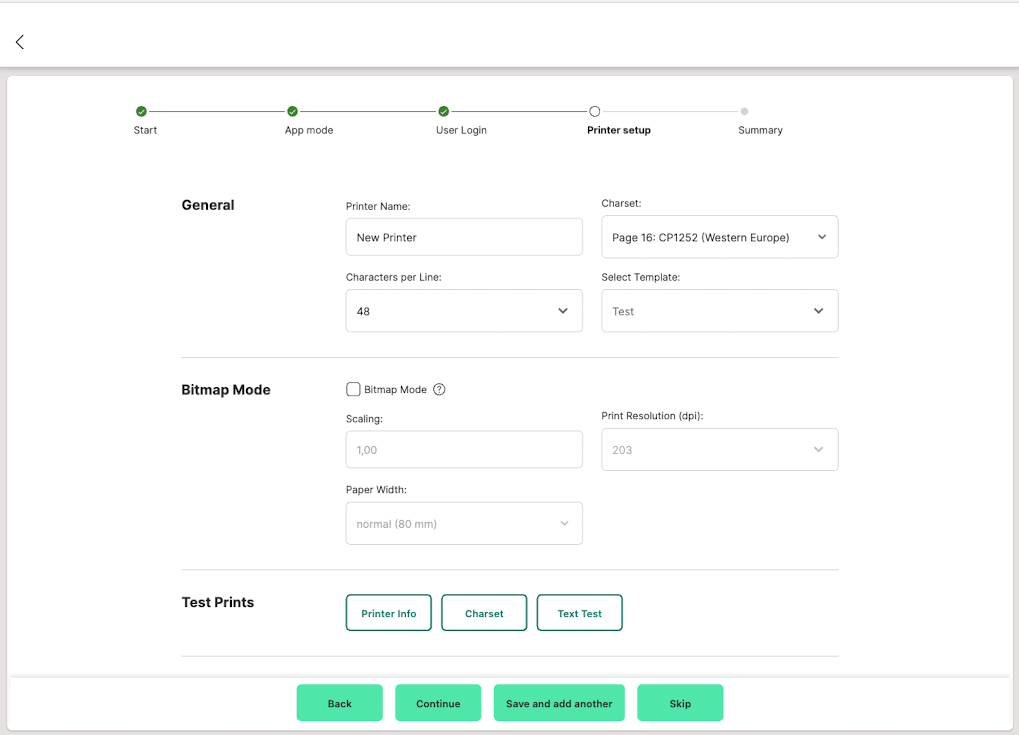The width and height of the screenshot is (1019, 735).
Task: Click the User Login step green checkmark
Action: [443, 112]
